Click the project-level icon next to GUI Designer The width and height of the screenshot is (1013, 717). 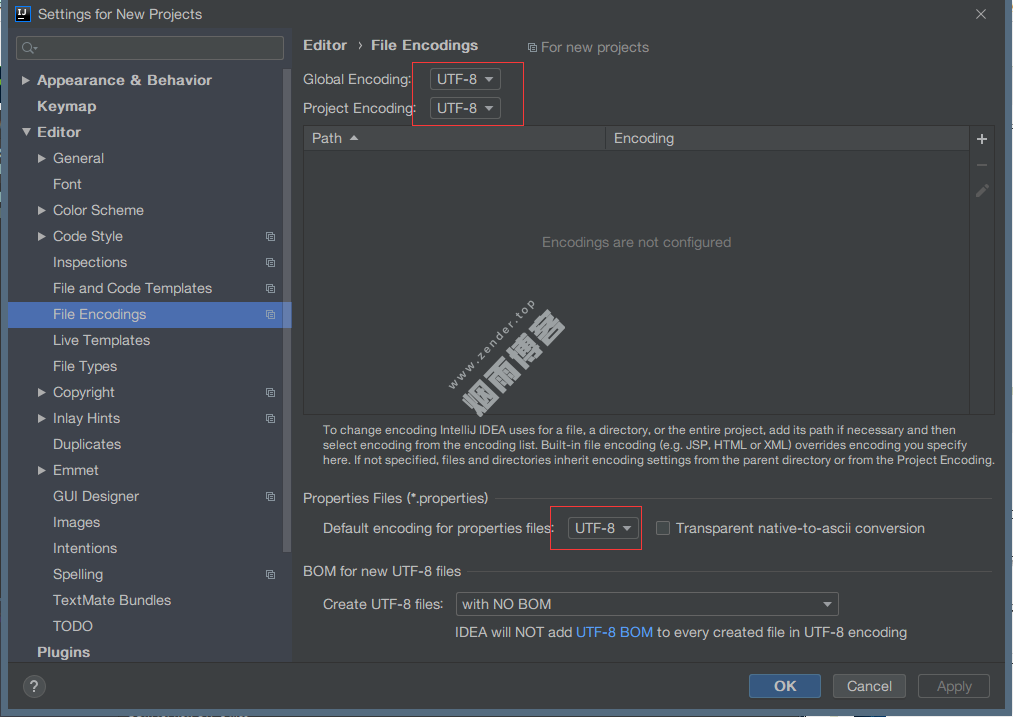coord(270,497)
